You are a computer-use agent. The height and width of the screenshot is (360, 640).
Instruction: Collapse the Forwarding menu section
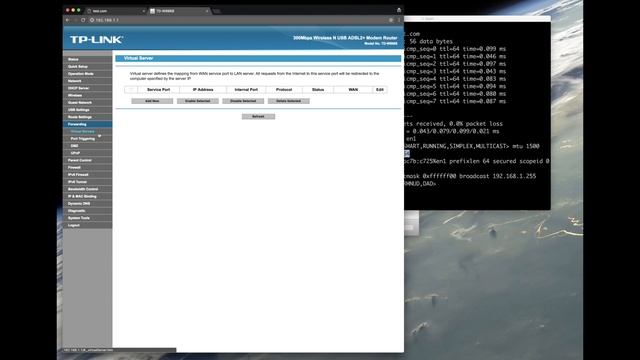pyautogui.click(x=87, y=124)
